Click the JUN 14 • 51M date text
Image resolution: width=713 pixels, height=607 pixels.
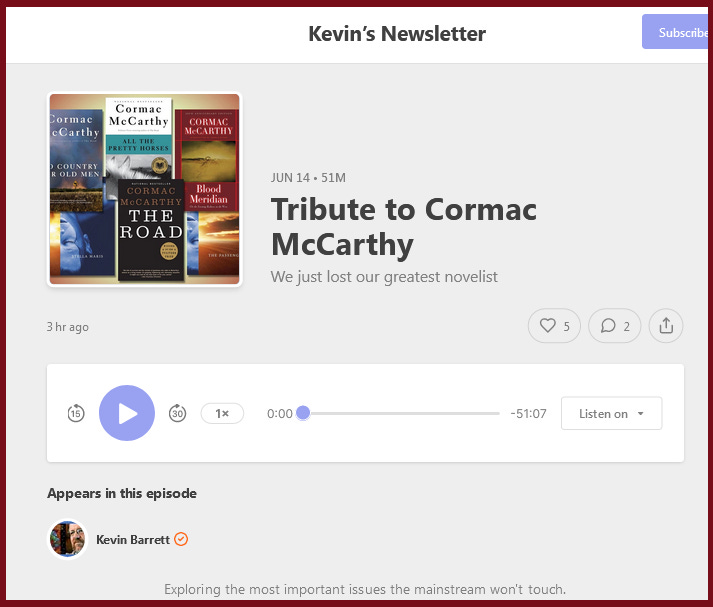pos(308,178)
